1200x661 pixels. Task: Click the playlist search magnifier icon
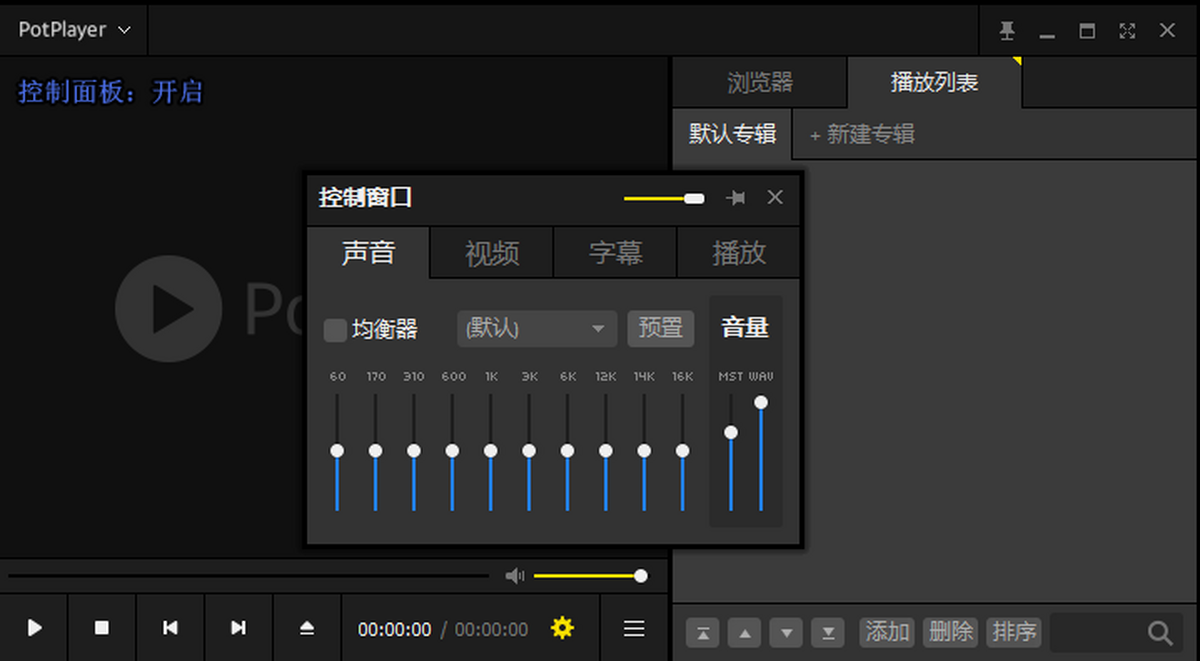coord(1160,633)
